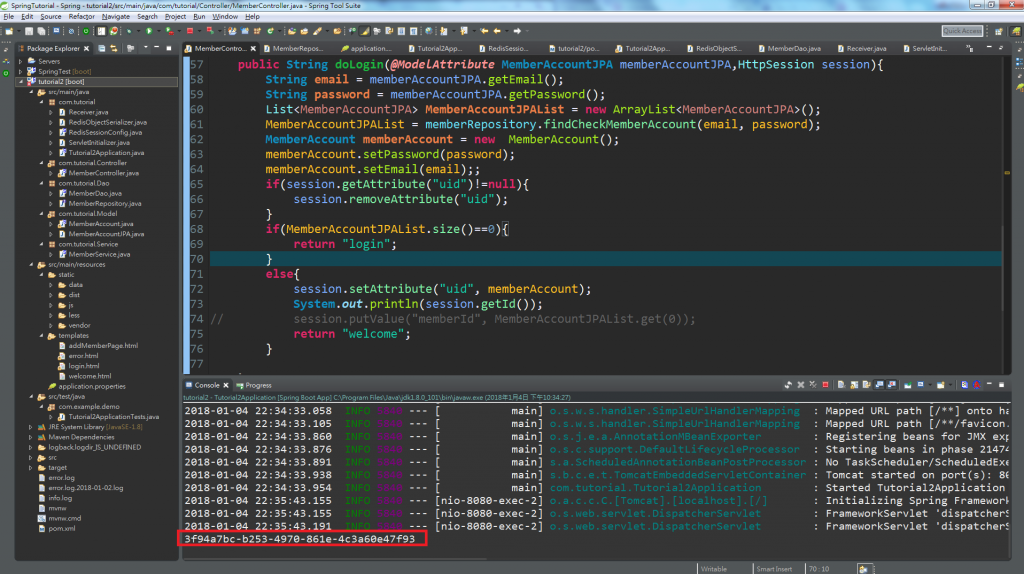This screenshot has height=574, width=1024.
Task: Run the application with the green Run button
Action: tap(150, 31)
